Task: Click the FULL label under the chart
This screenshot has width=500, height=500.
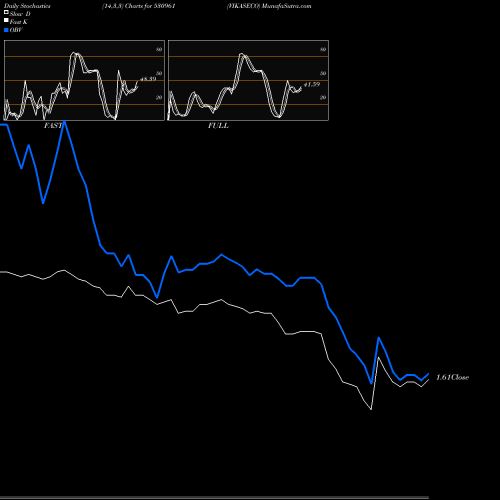Action: pyautogui.click(x=218, y=126)
